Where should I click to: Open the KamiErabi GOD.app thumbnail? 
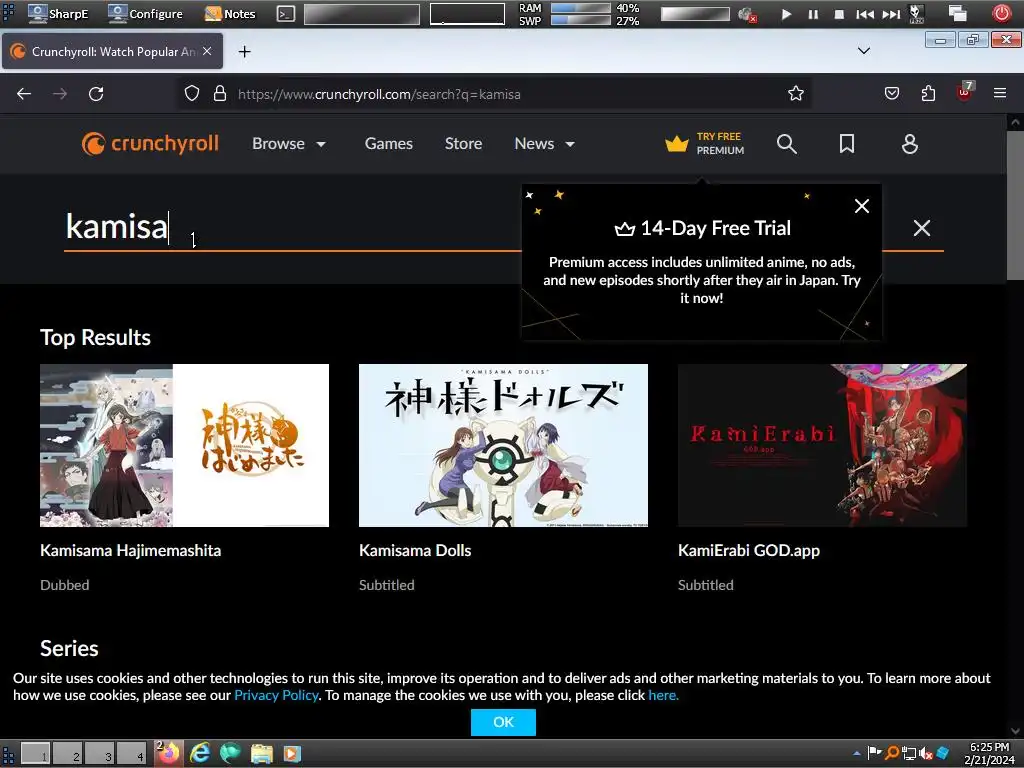click(822, 445)
